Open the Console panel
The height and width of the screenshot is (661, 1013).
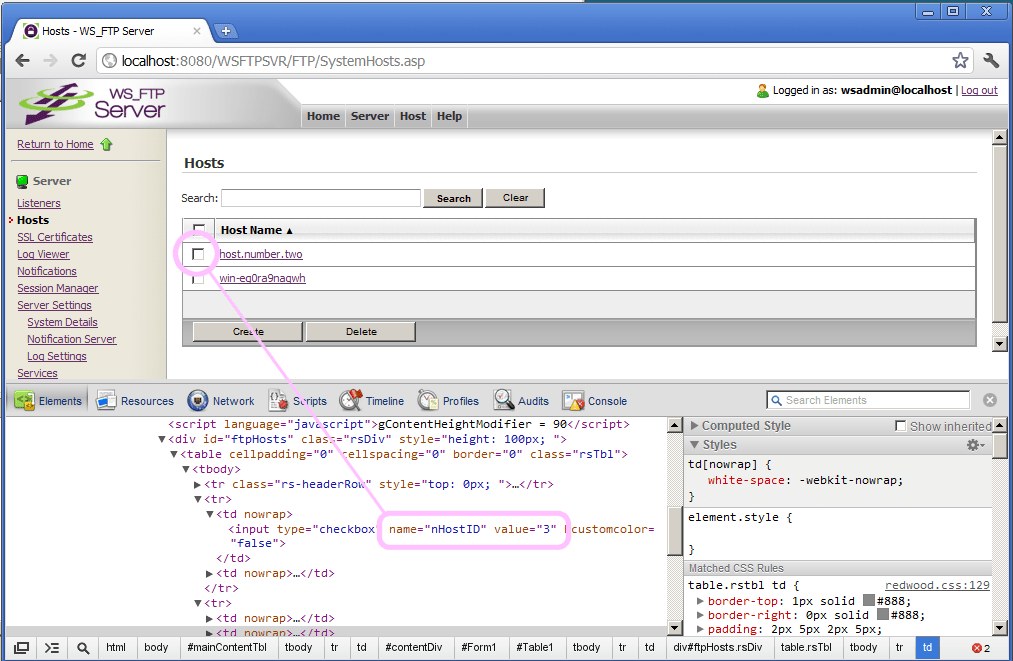point(595,401)
